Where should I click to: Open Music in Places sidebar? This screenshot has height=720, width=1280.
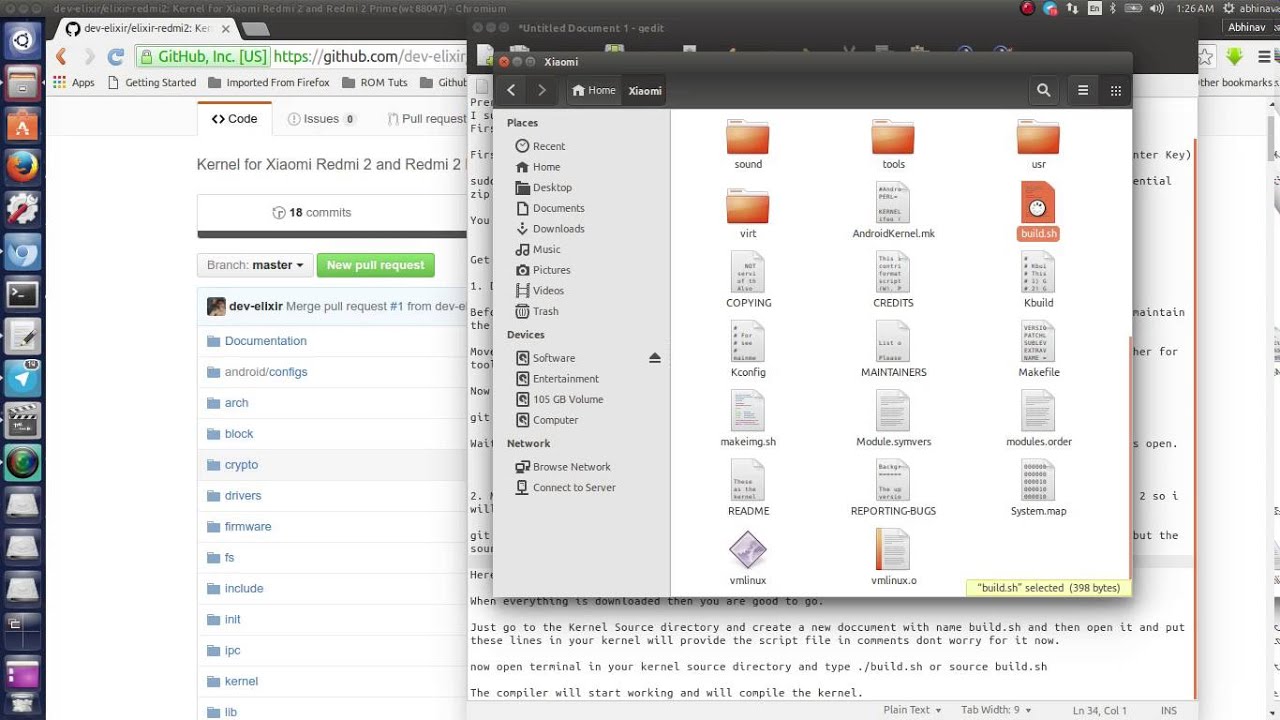[537, 249]
